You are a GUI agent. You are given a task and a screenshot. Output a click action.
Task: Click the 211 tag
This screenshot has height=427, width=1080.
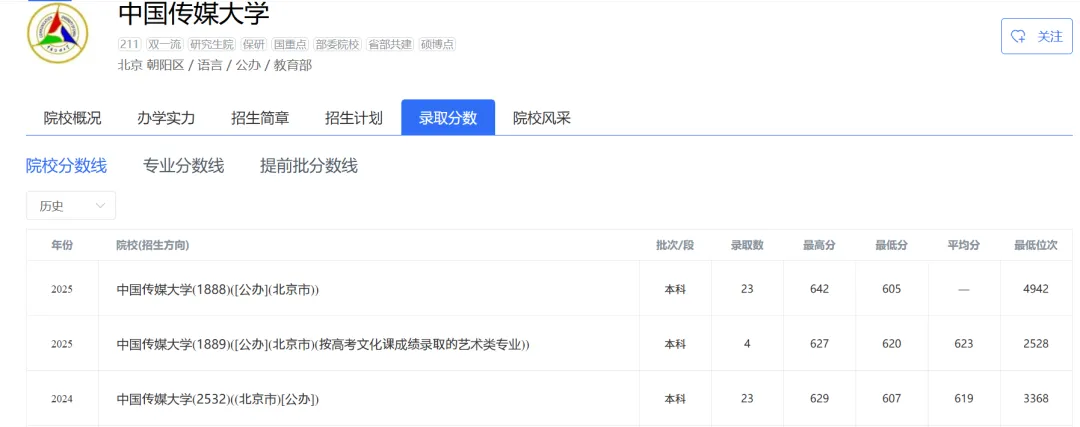tap(129, 44)
